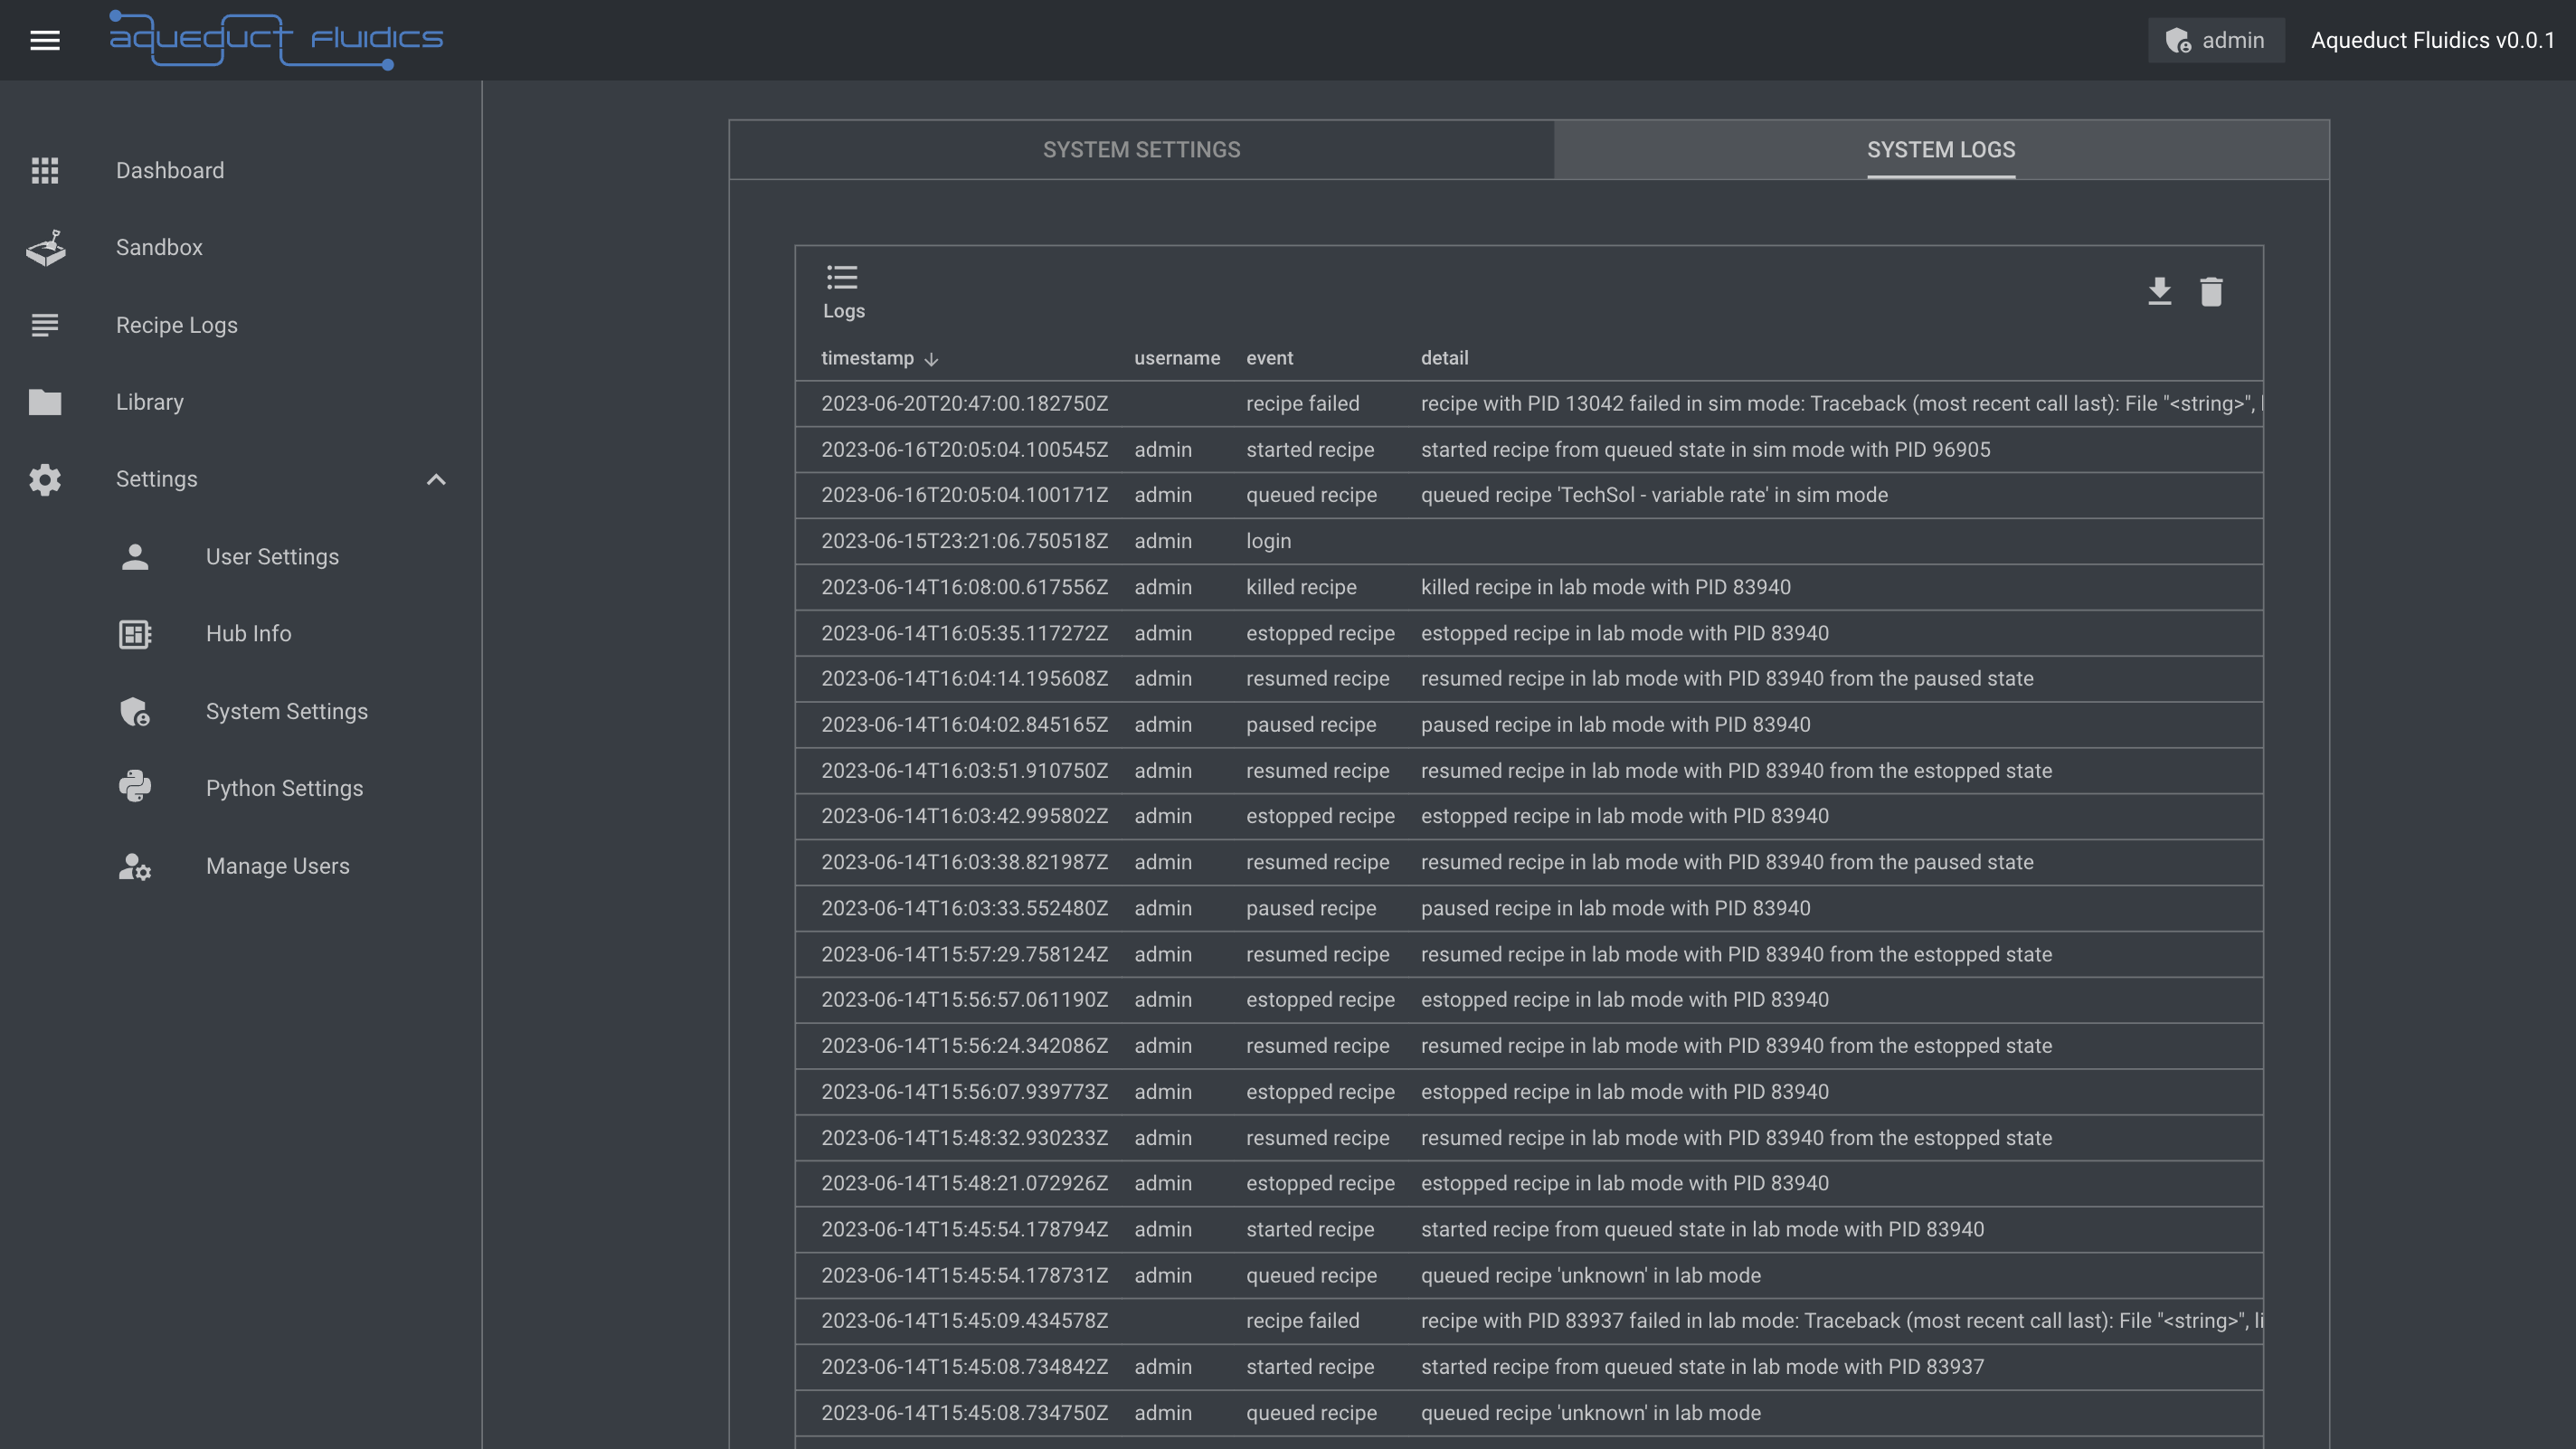Switch to SYSTEM SETTINGS tab
This screenshot has height=1449, width=2576.
point(1141,148)
